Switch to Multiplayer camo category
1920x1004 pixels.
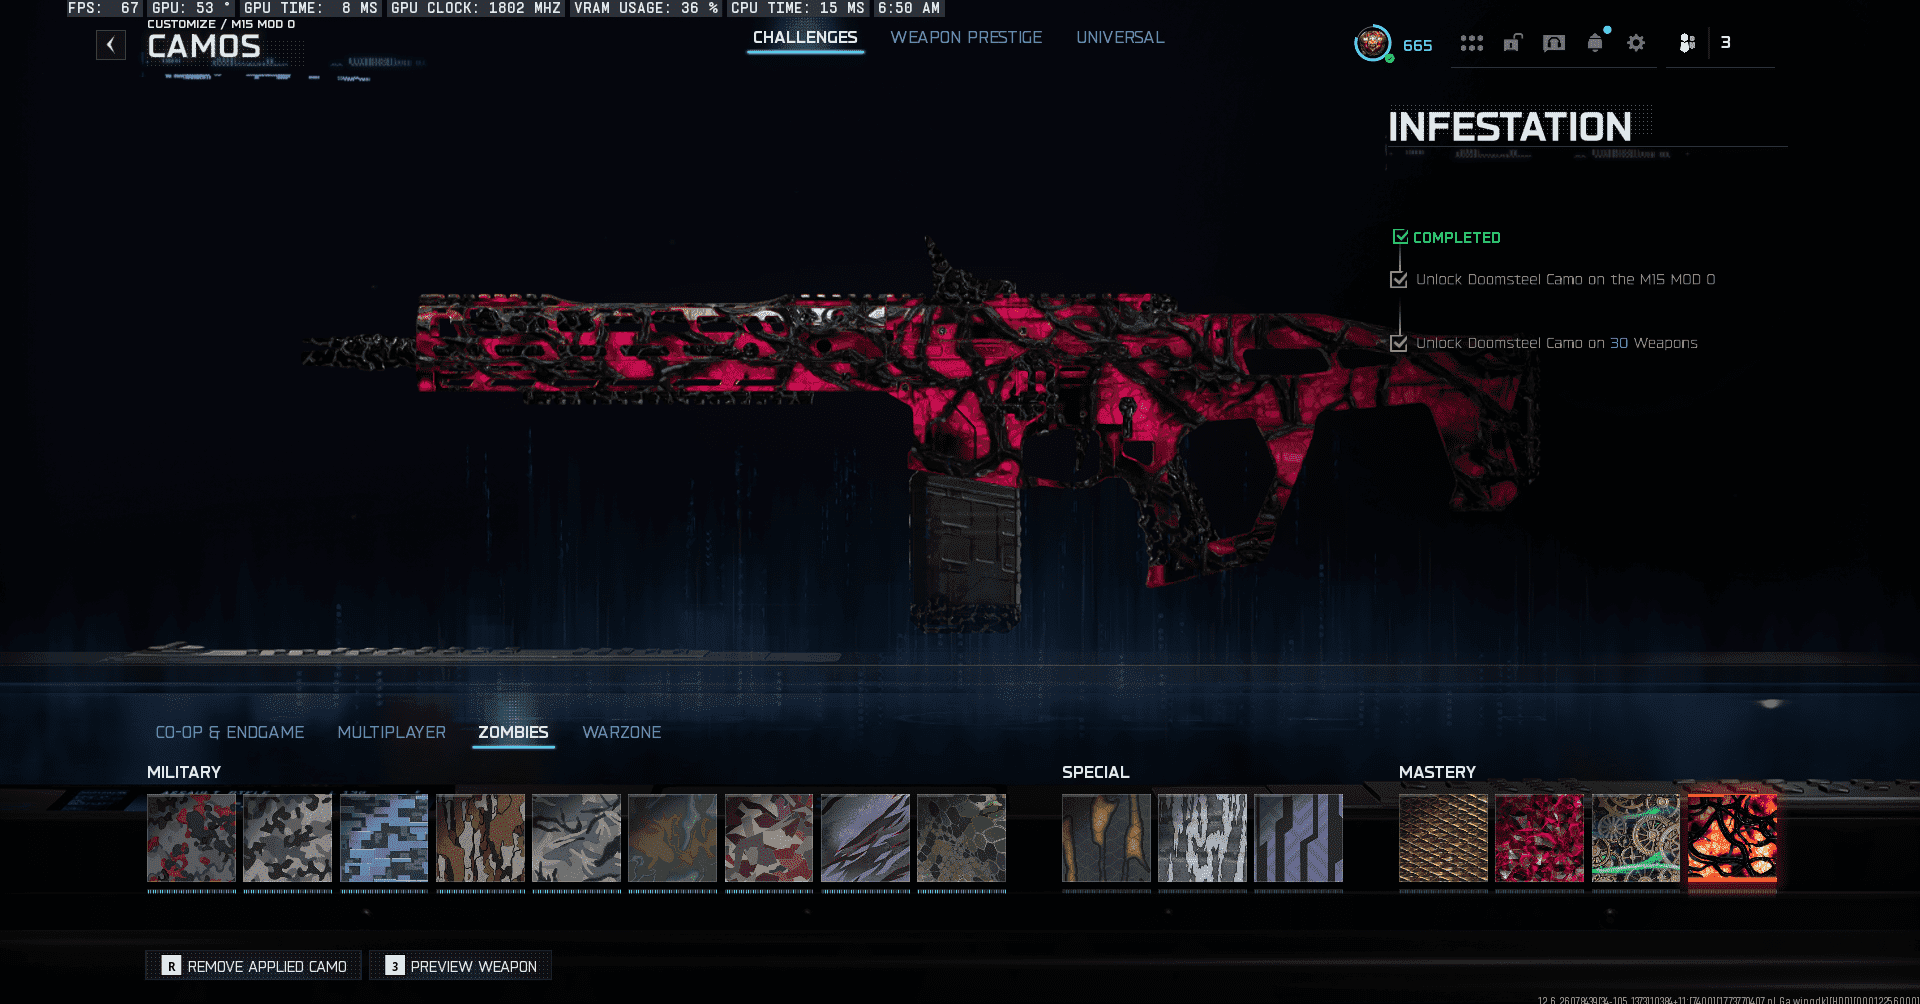click(x=391, y=732)
